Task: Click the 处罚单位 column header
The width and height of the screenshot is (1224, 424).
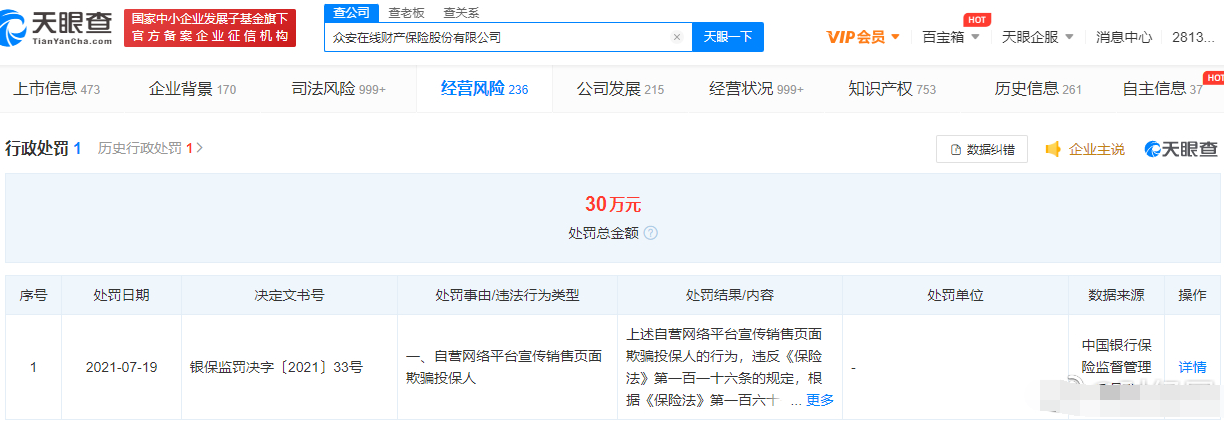Action: click(955, 296)
